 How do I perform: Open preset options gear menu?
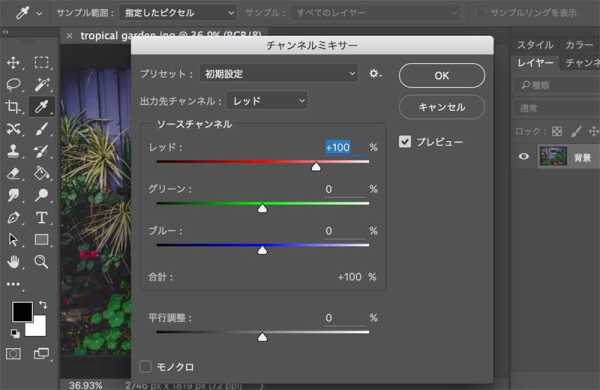(x=375, y=73)
